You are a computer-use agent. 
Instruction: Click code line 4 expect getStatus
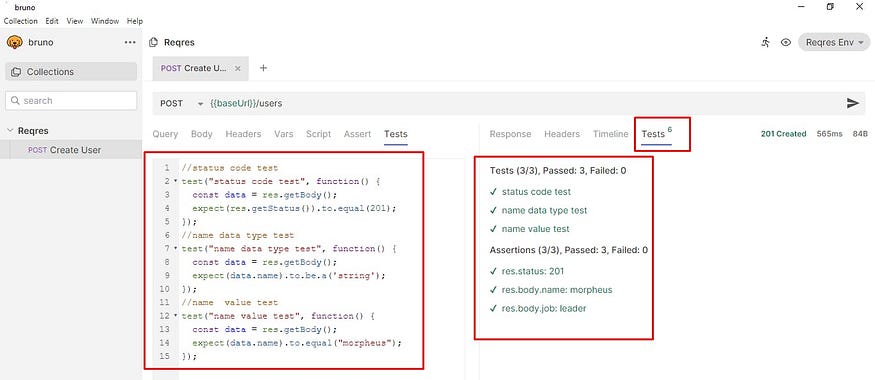(x=294, y=209)
